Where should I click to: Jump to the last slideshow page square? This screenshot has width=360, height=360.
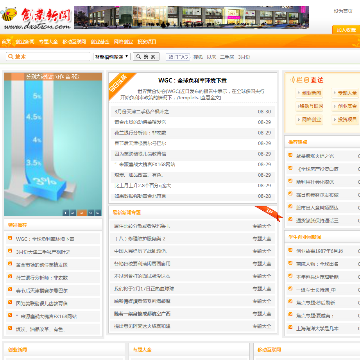[x=98, y=212]
